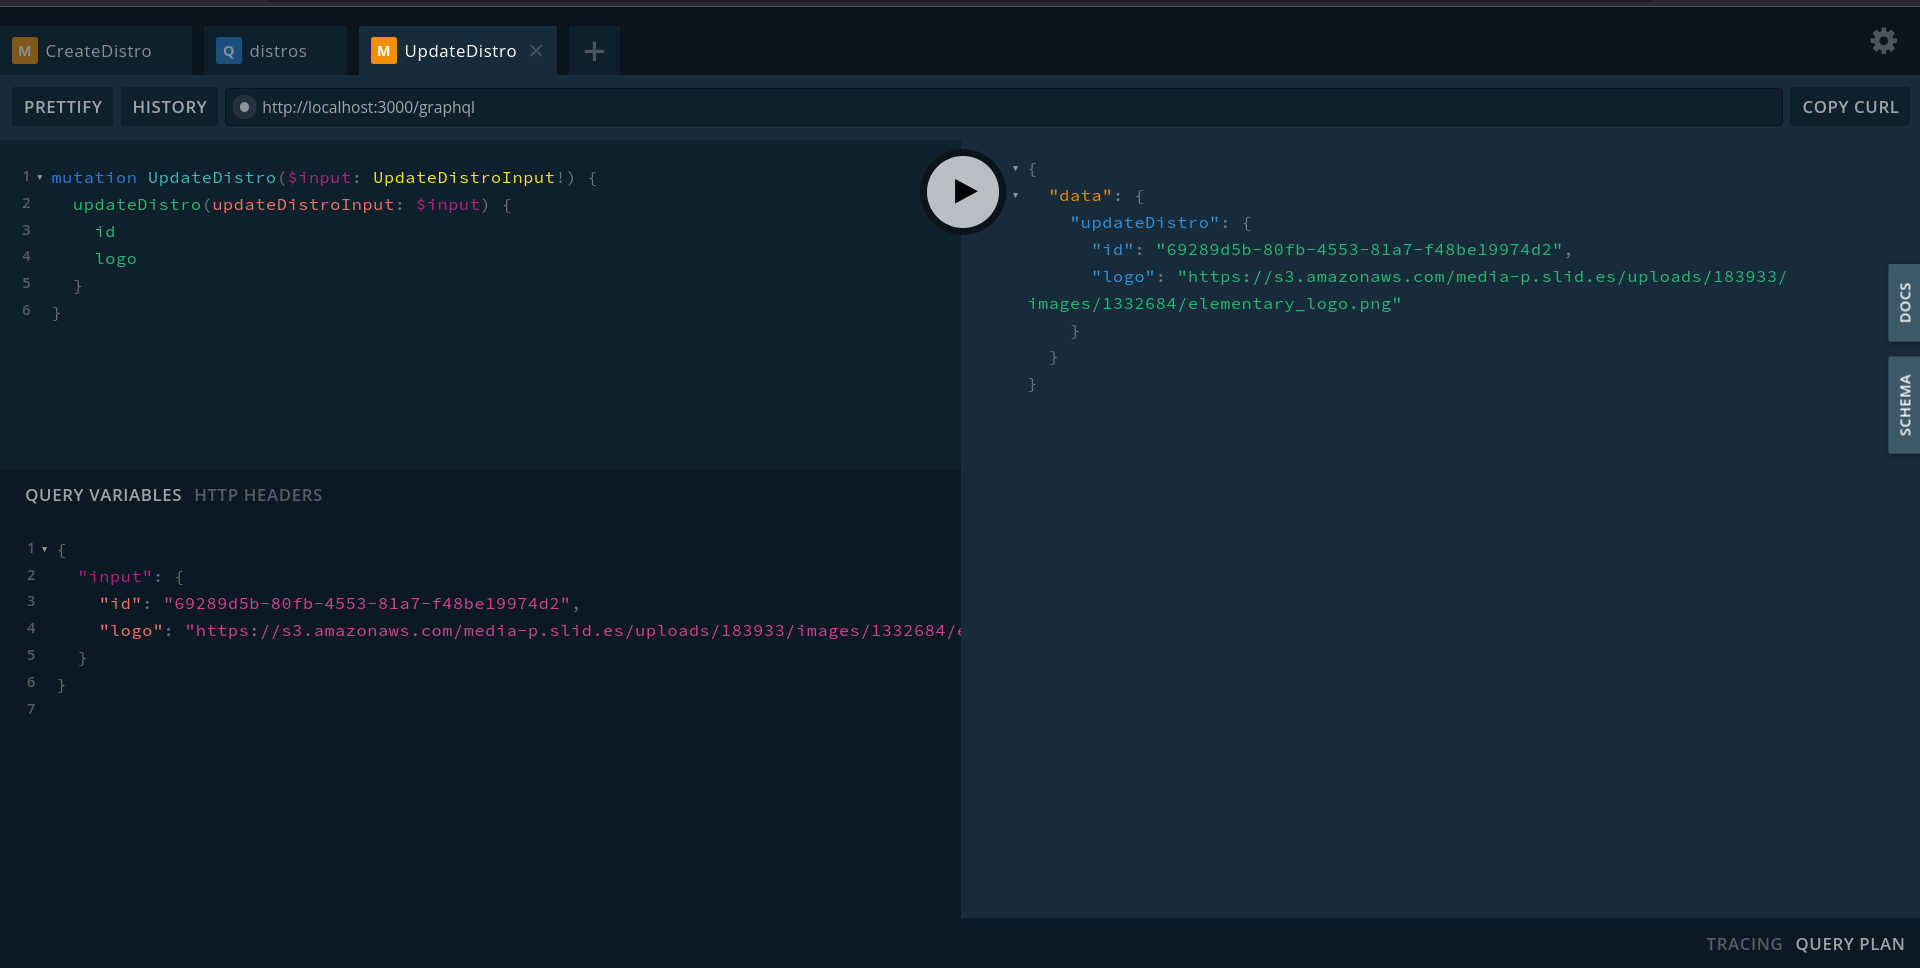Click the logo field in the query
1920x968 pixels.
(116, 259)
